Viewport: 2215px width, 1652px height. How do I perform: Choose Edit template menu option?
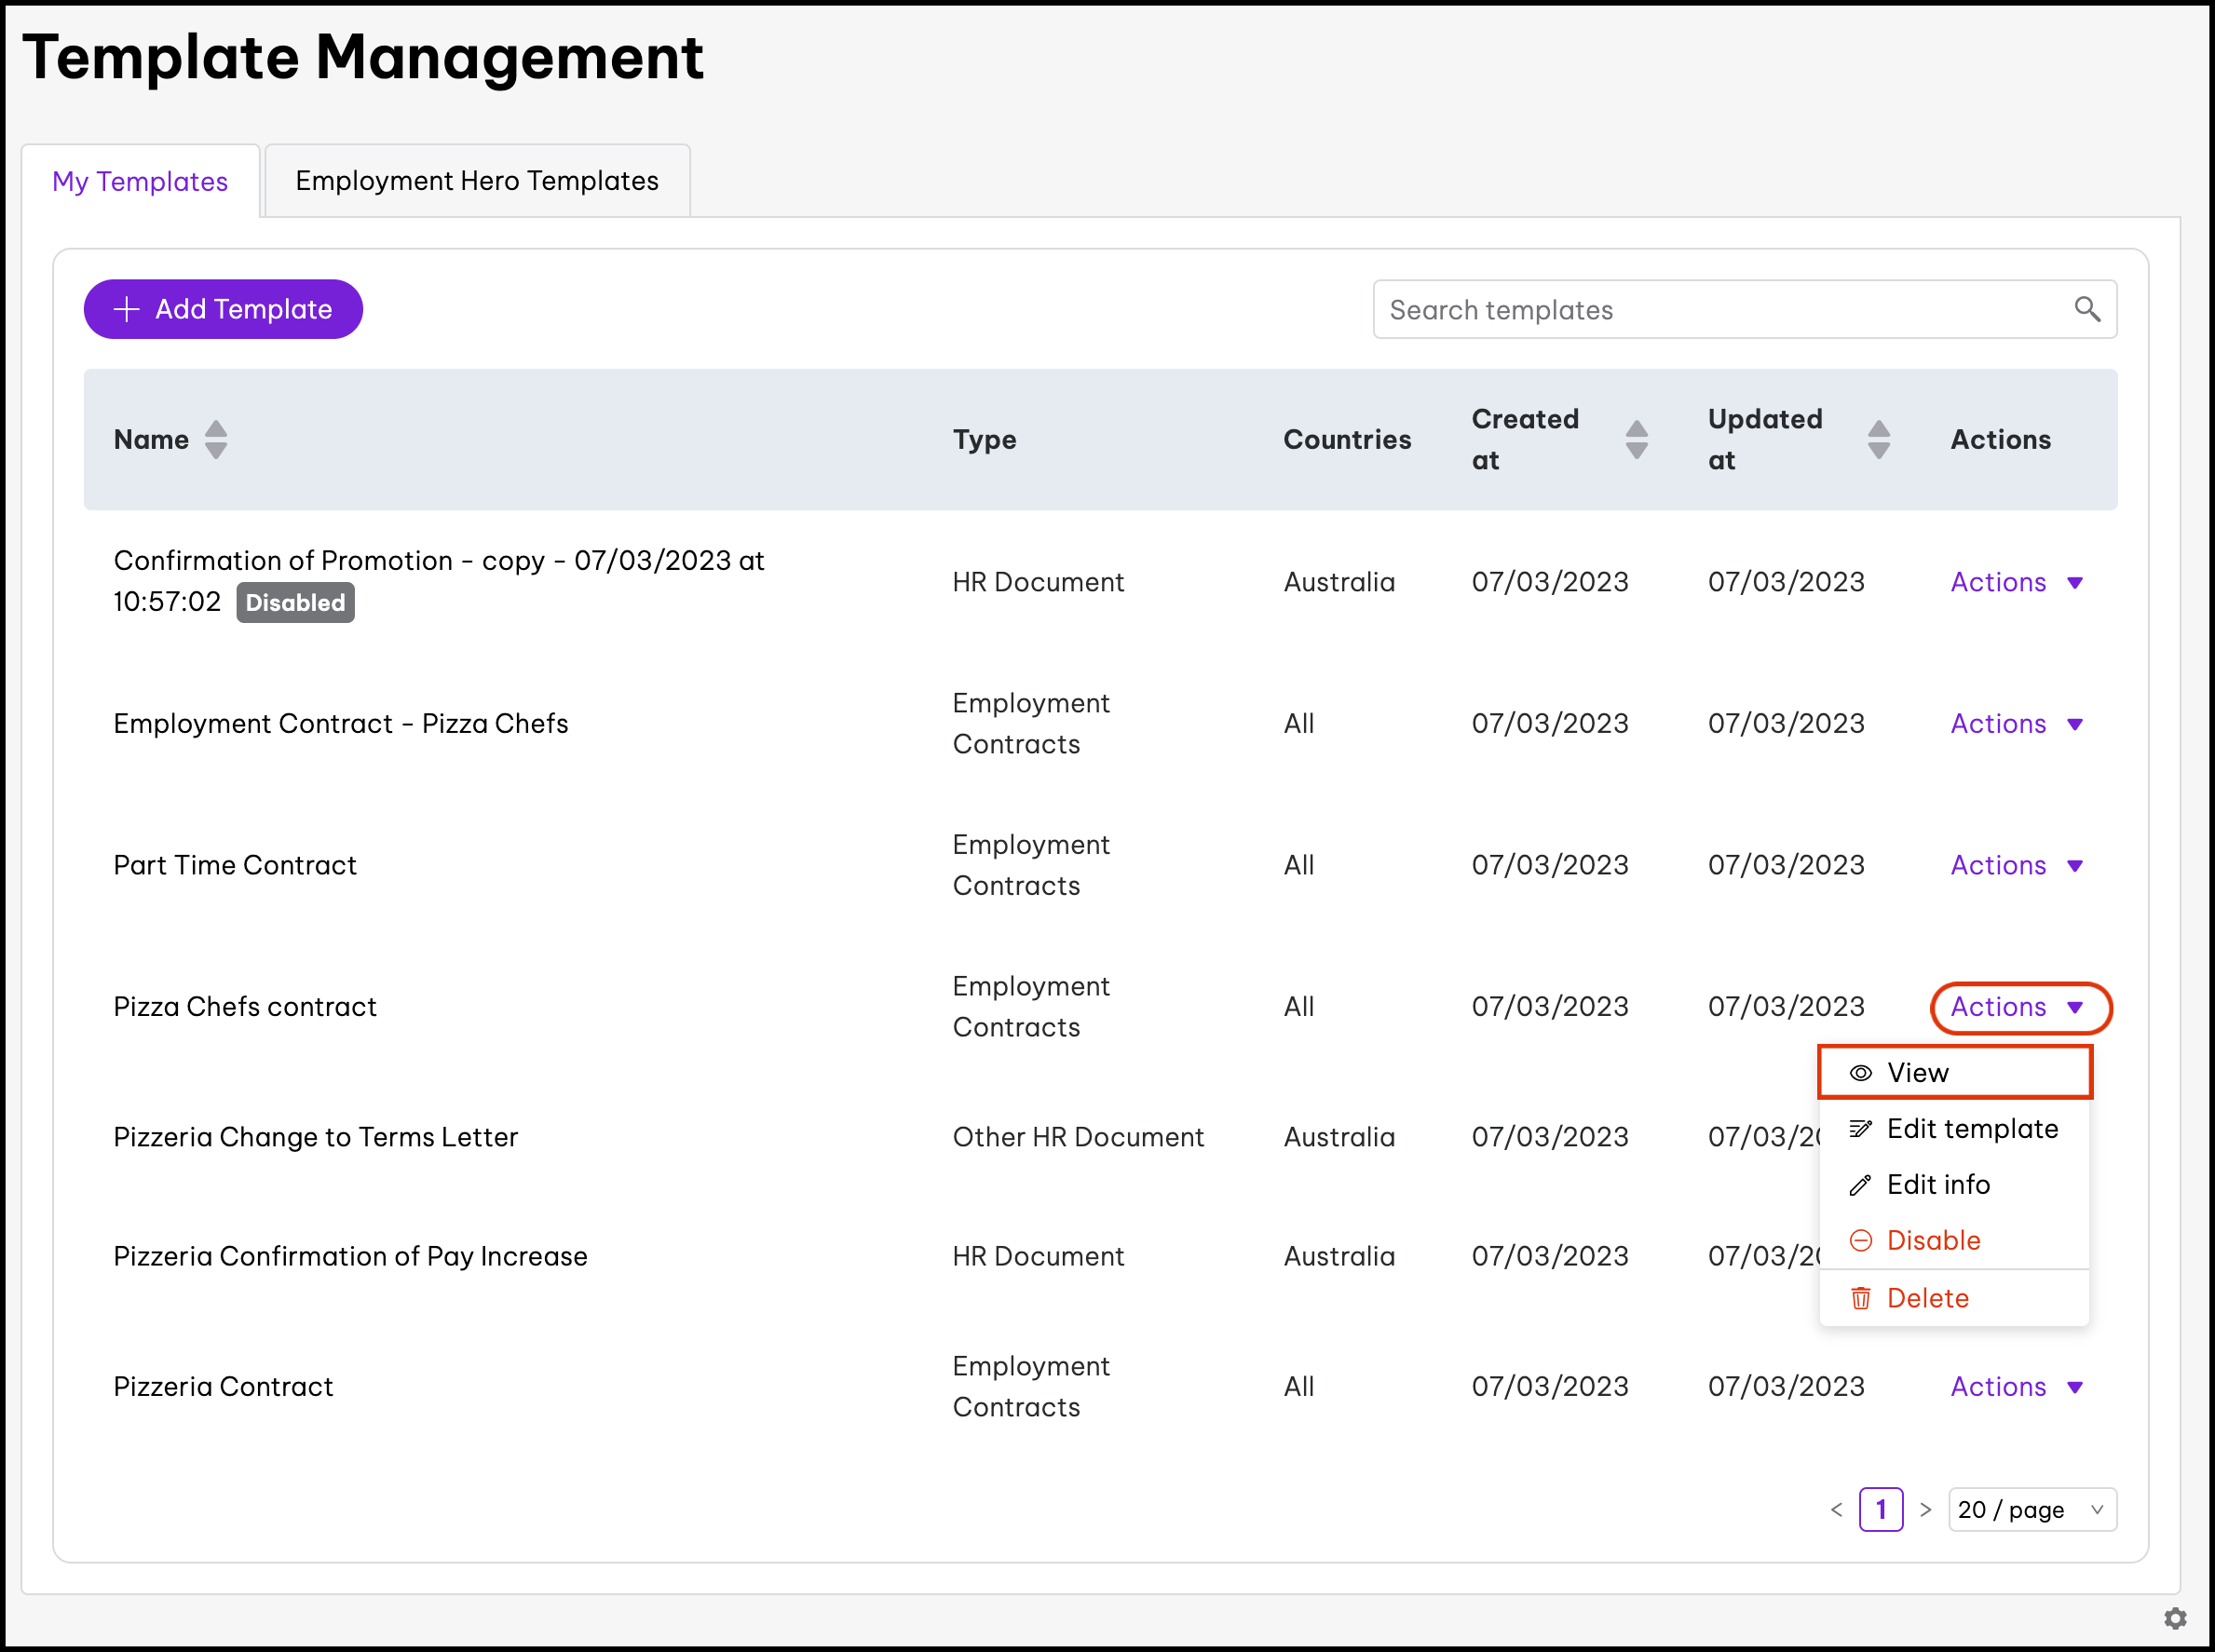(1971, 1129)
